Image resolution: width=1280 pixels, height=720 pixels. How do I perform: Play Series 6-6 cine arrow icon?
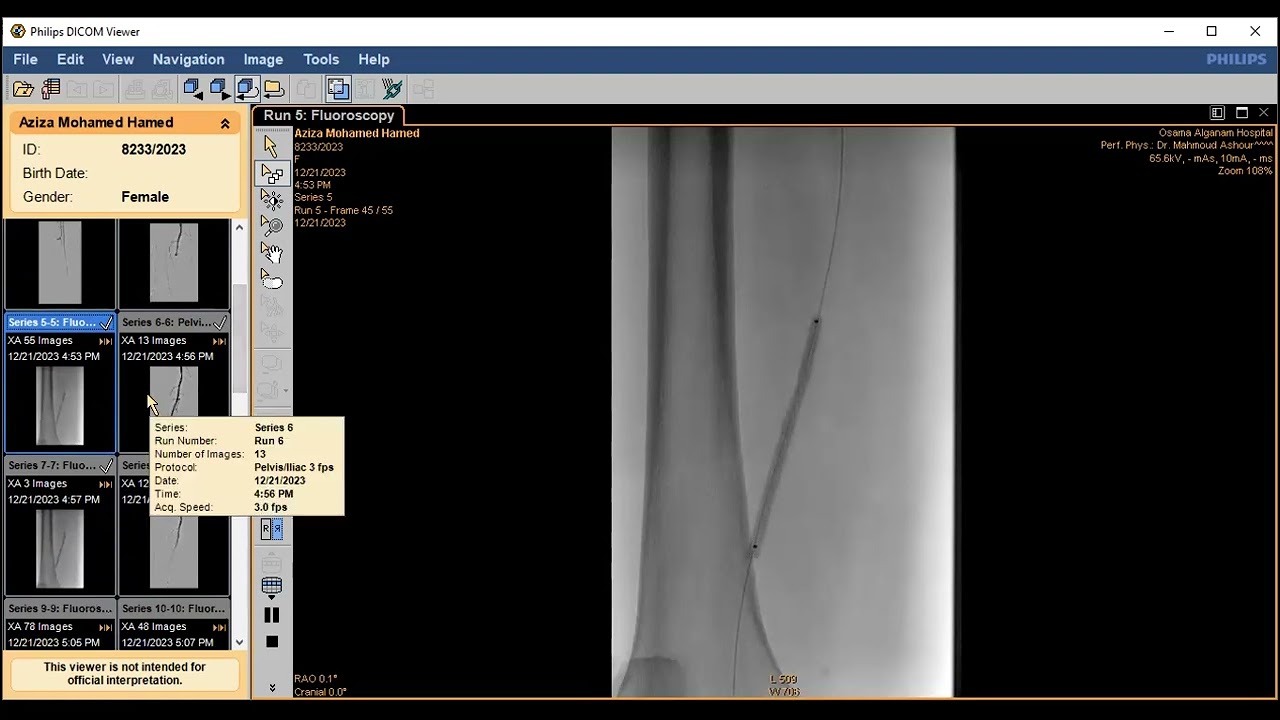coord(219,341)
